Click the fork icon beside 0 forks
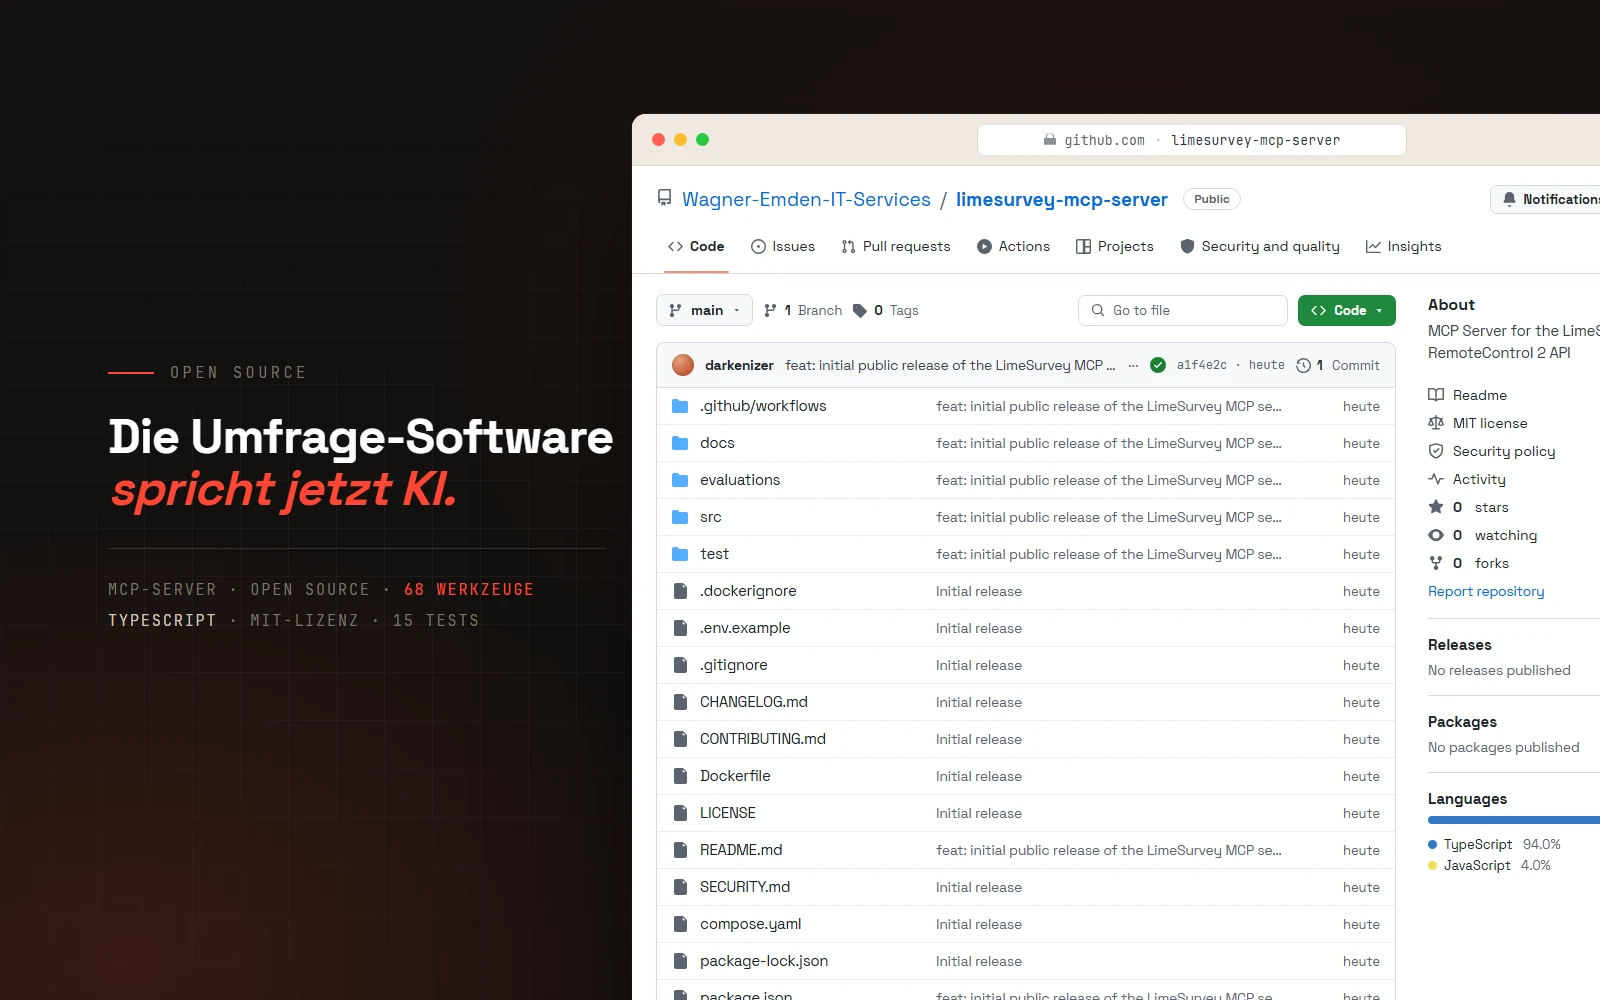 tap(1436, 563)
